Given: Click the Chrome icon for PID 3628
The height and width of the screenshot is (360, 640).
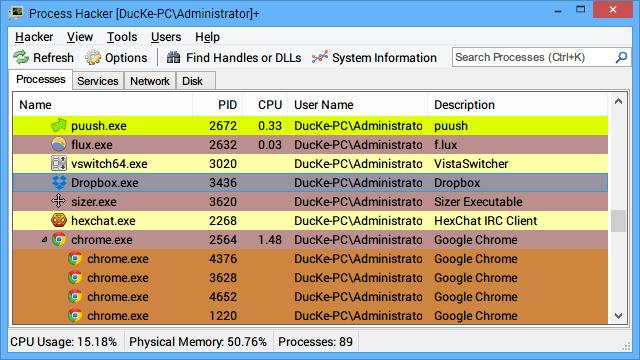Looking at the screenshot, I should (75, 278).
